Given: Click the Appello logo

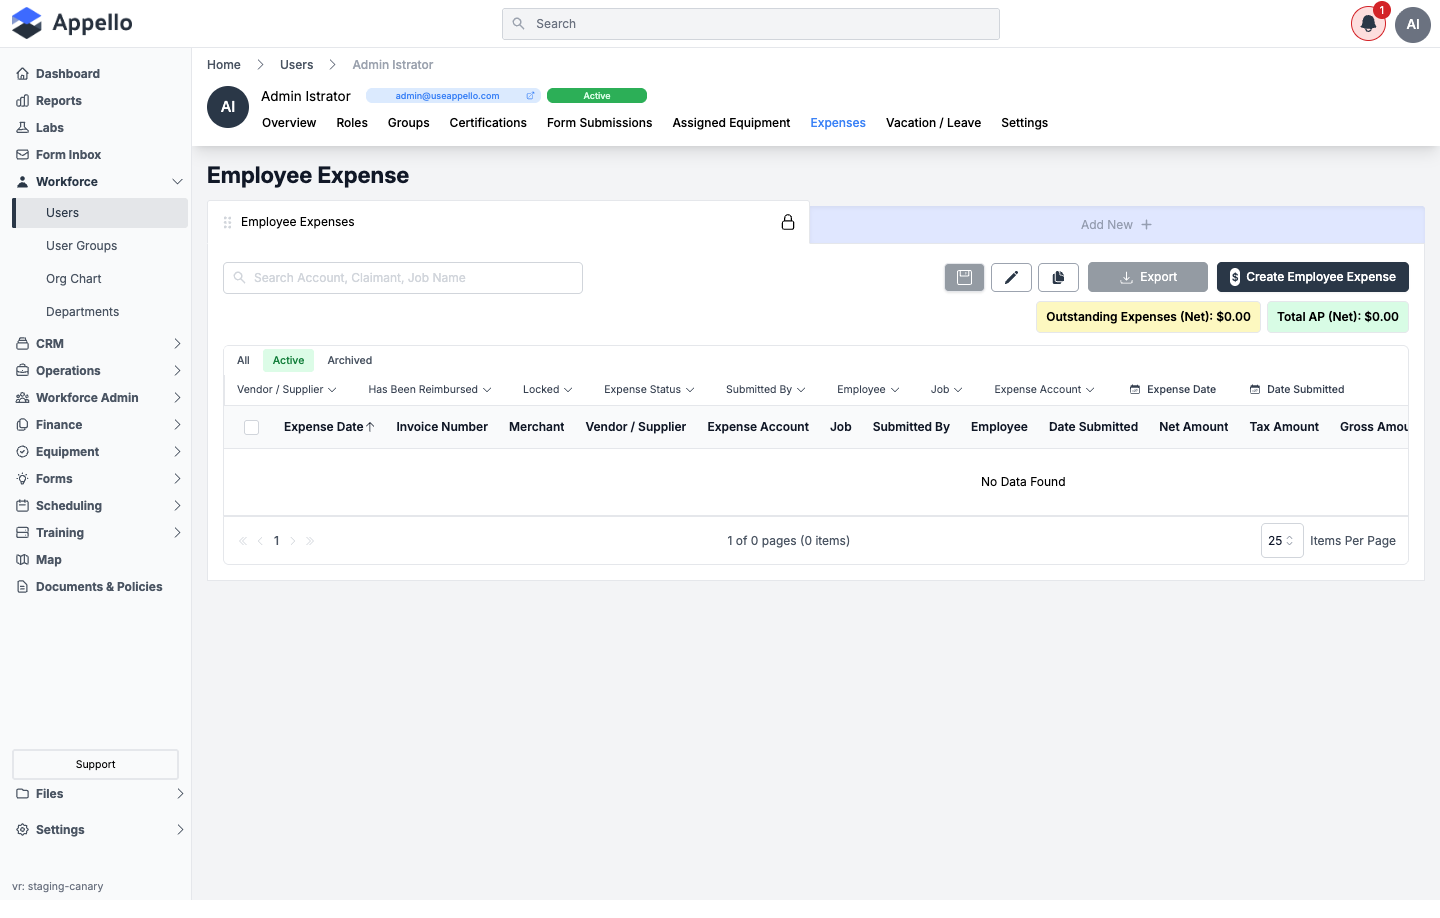Looking at the screenshot, I should [72, 23].
